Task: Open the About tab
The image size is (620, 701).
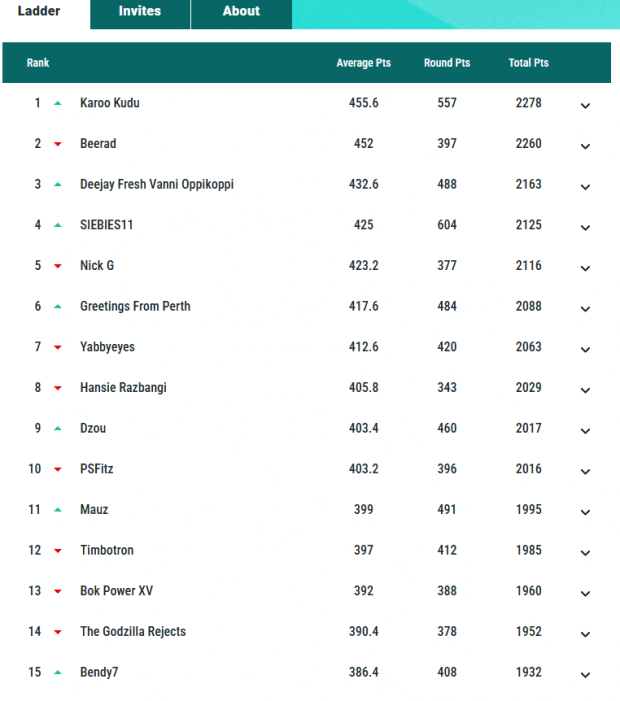Action: 241,11
